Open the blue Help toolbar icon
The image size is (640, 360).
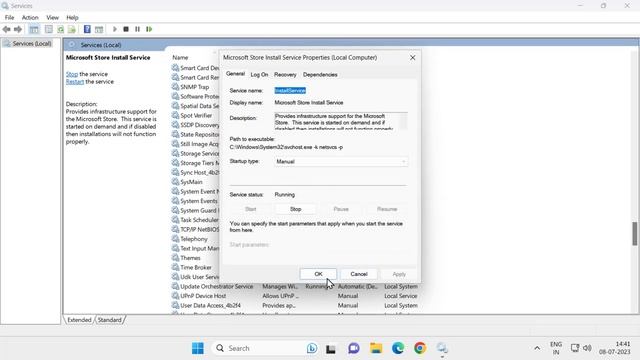click(x=87, y=29)
